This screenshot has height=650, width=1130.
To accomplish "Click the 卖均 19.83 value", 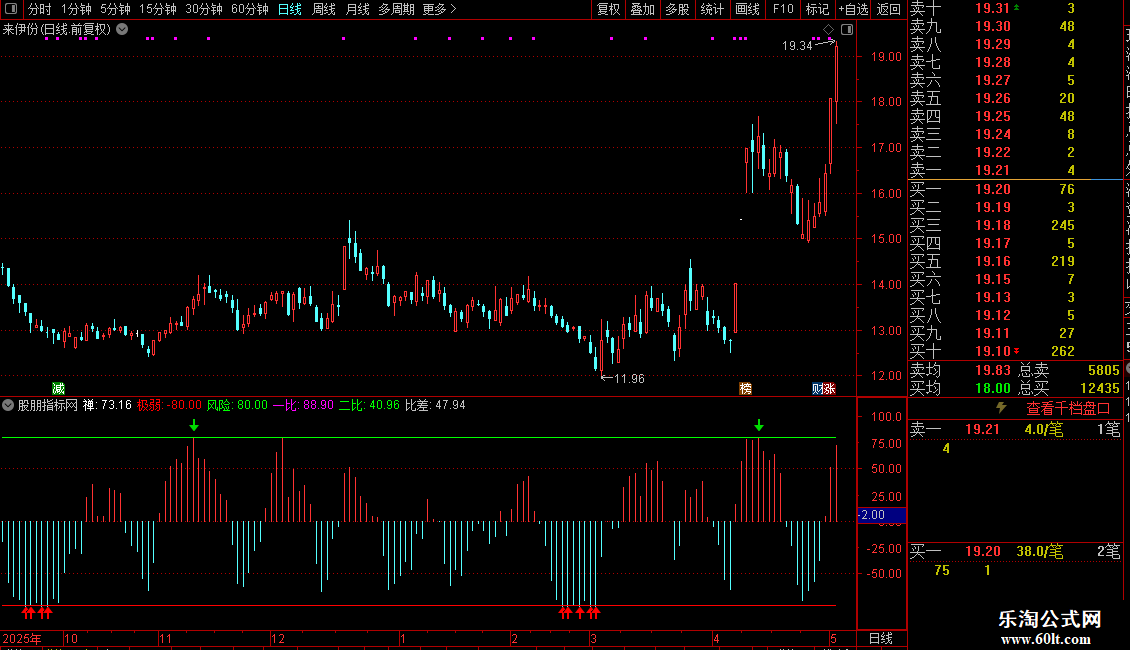I will pyautogui.click(x=992, y=370).
